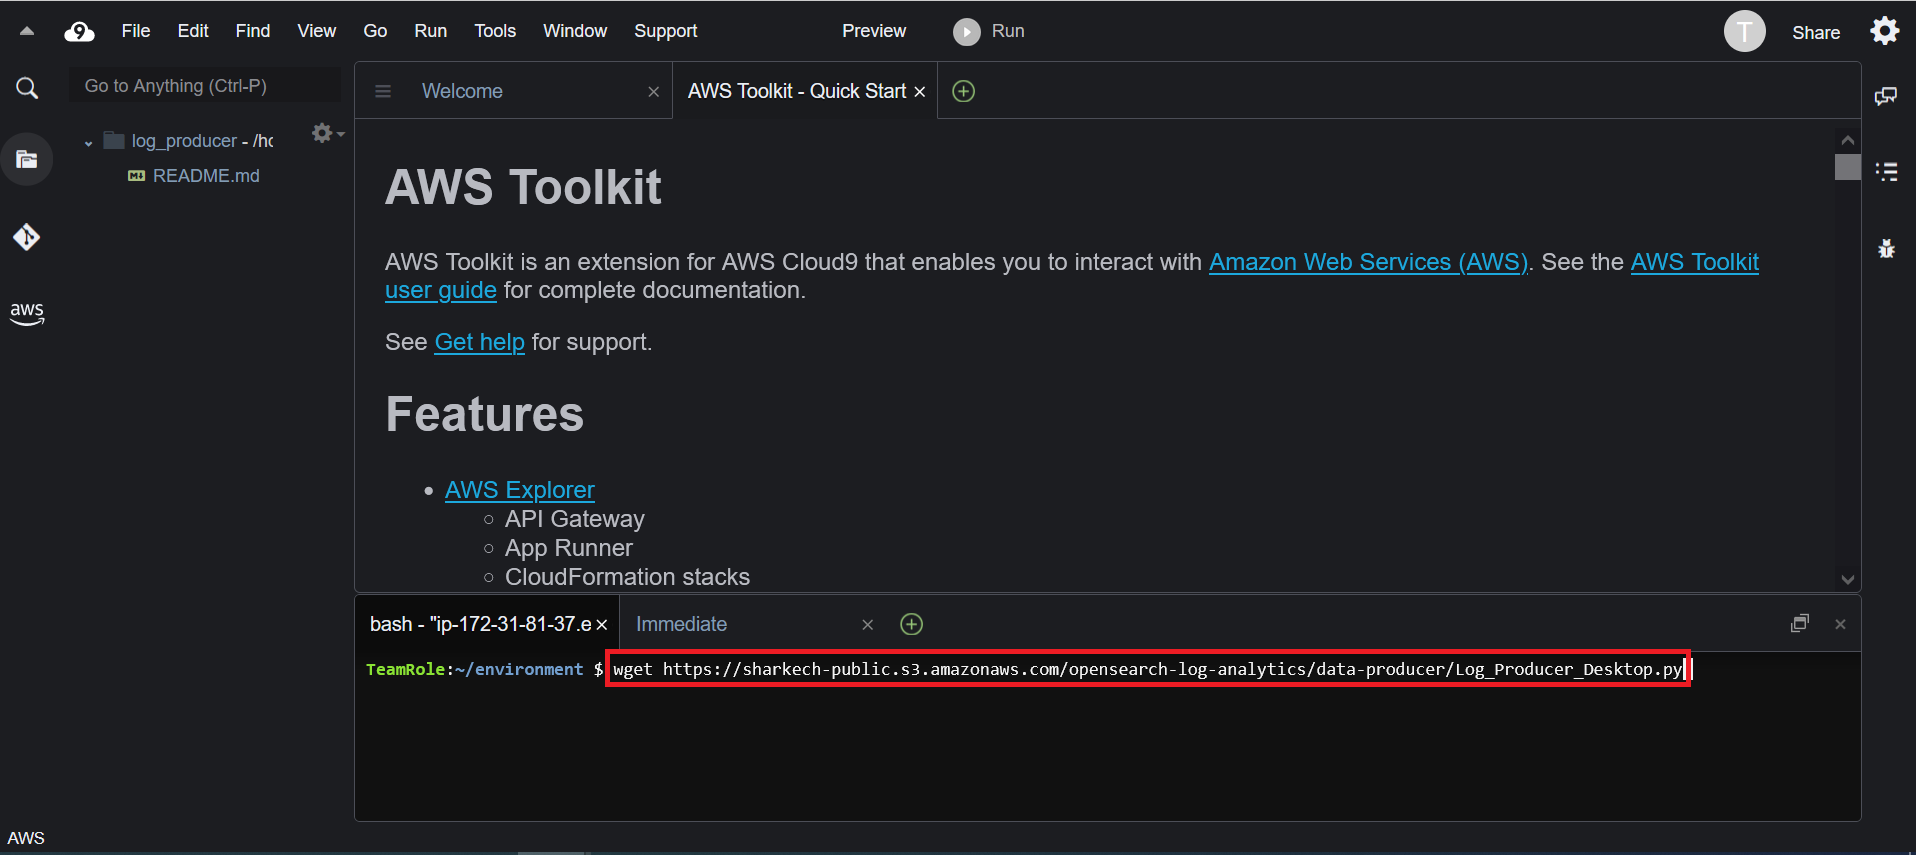Switch to AWS Toolkit - Quick Start tab
The image size is (1916, 855).
[x=797, y=91]
